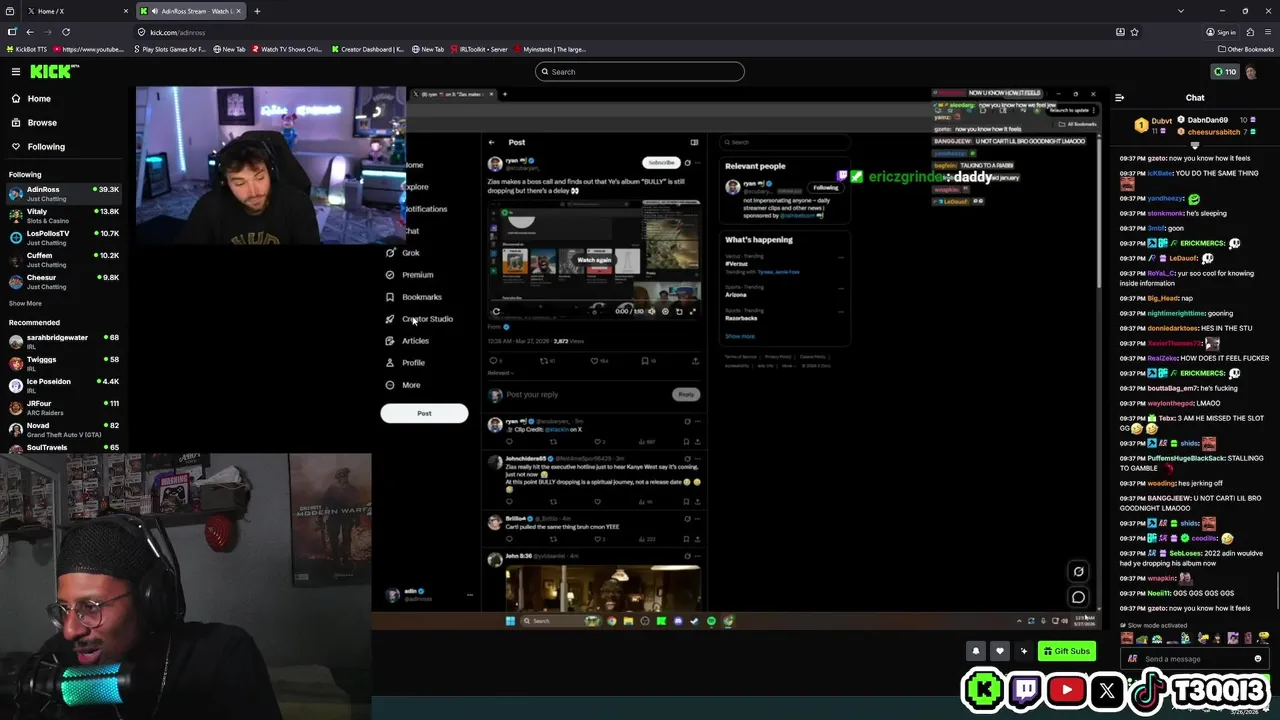The width and height of the screenshot is (1280, 720).
Task: Open Play Slots Games bookmark
Action: [169, 49]
